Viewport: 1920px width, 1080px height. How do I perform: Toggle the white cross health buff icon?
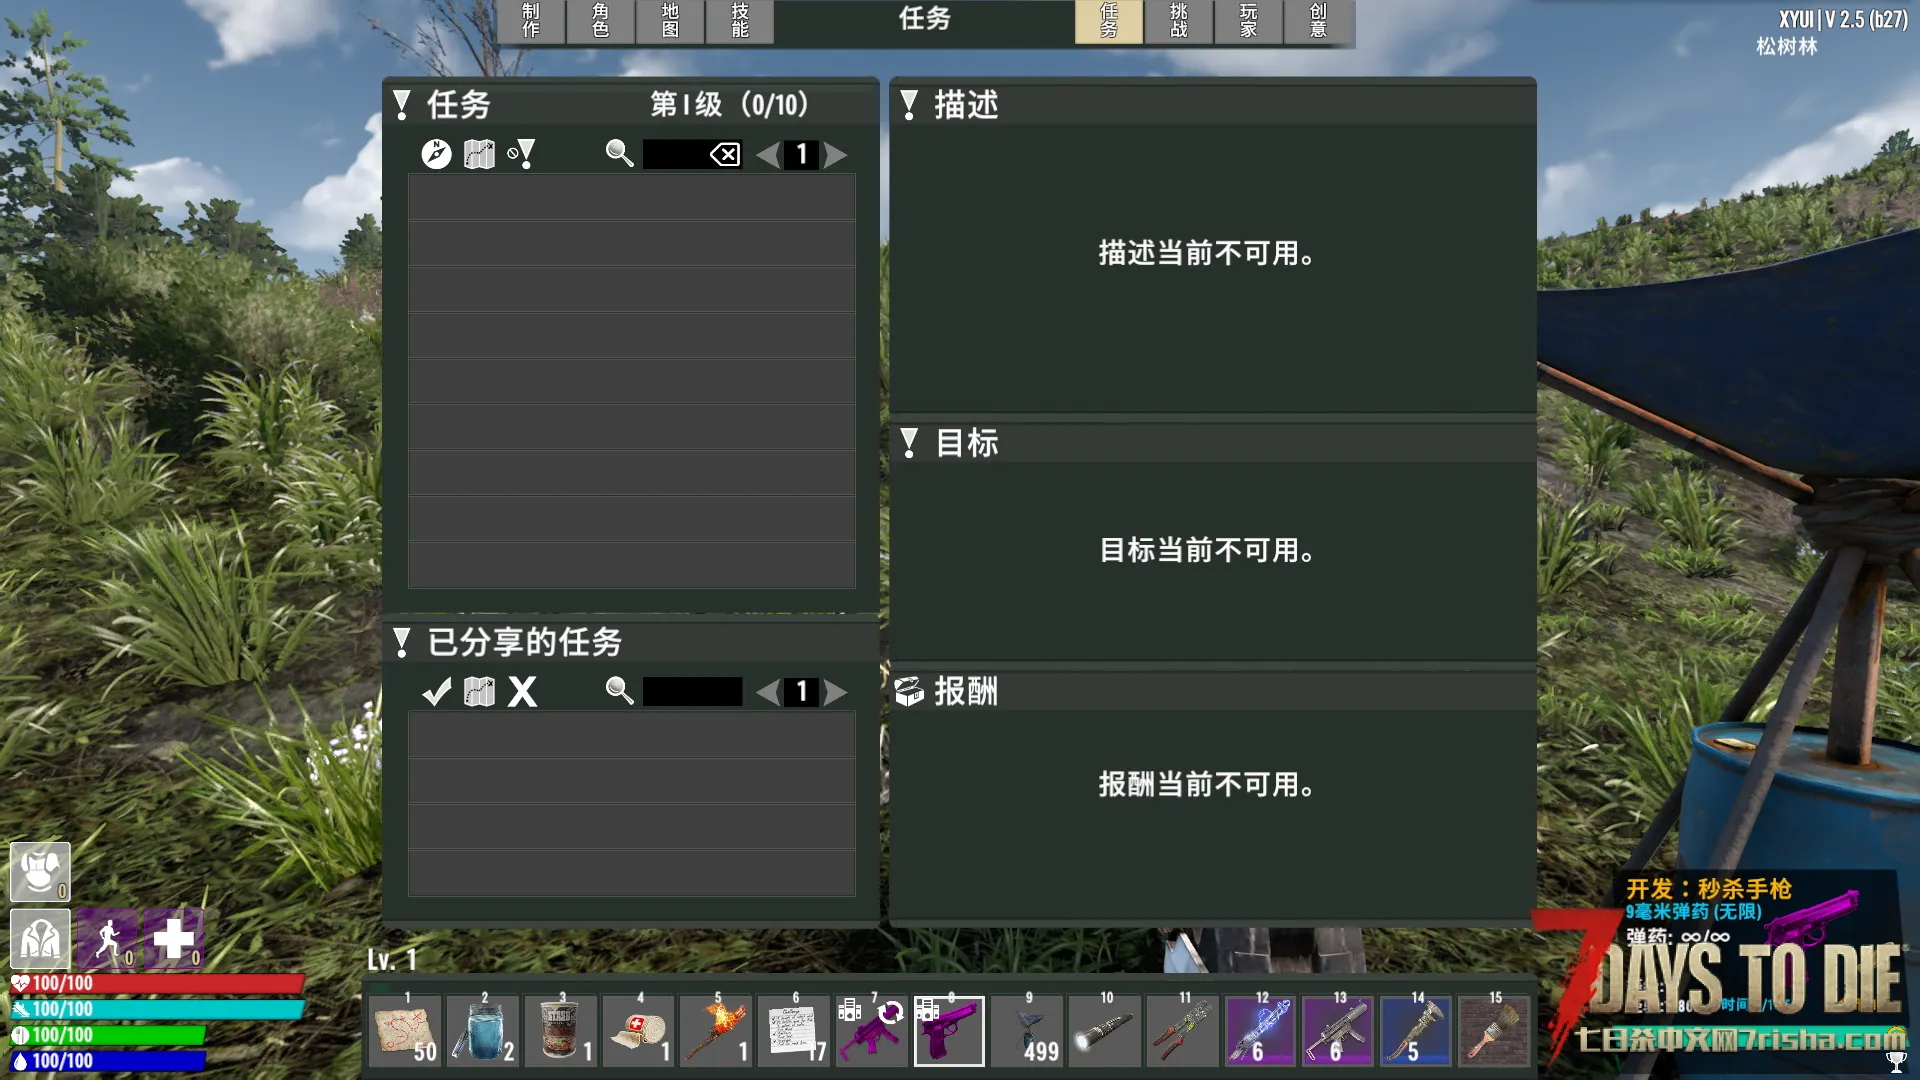pos(174,939)
